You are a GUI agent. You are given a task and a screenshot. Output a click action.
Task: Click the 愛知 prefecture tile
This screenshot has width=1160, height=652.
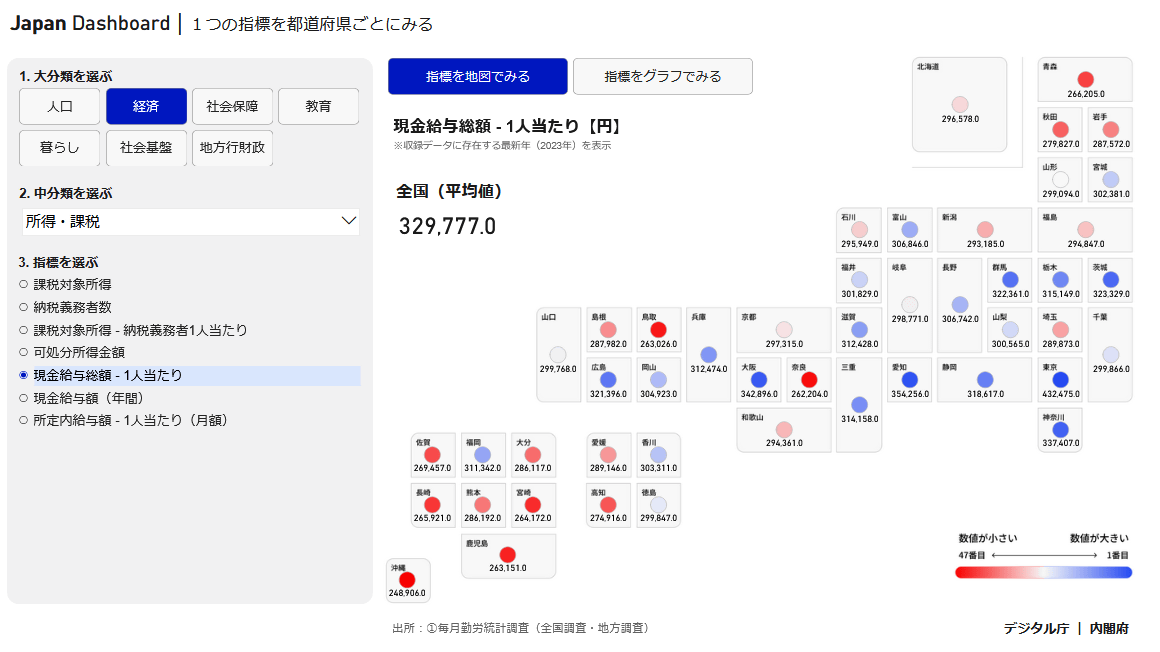909,380
